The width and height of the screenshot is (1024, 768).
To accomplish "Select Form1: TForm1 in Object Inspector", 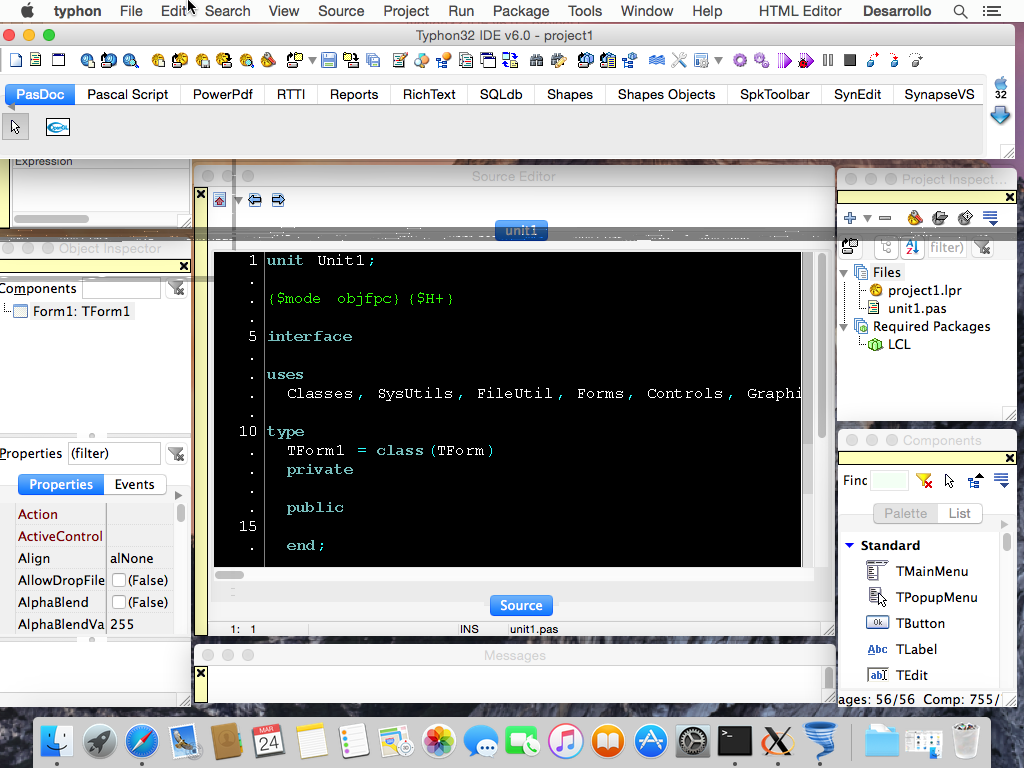I will pos(81,311).
